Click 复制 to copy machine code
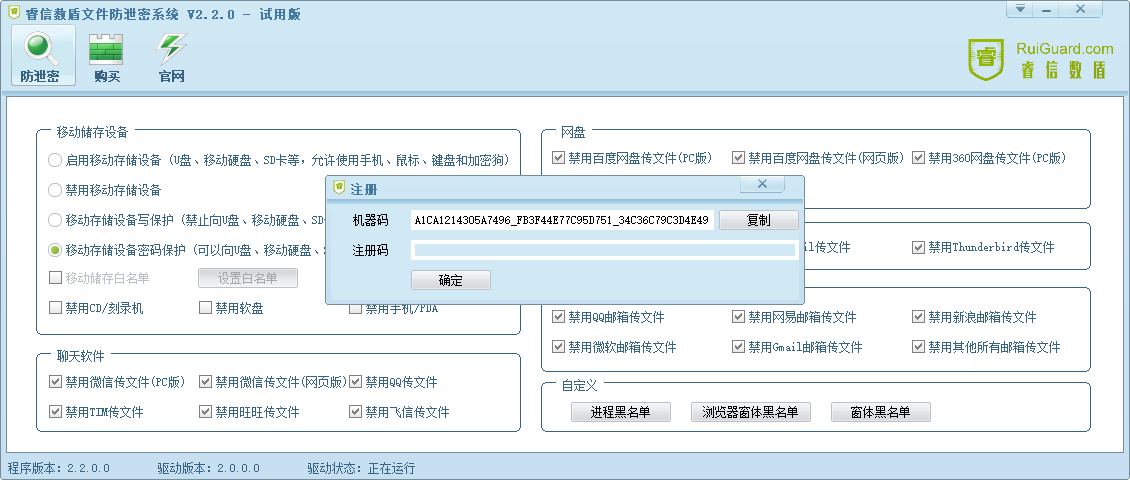This screenshot has height=480, width=1130. pos(758,220)
